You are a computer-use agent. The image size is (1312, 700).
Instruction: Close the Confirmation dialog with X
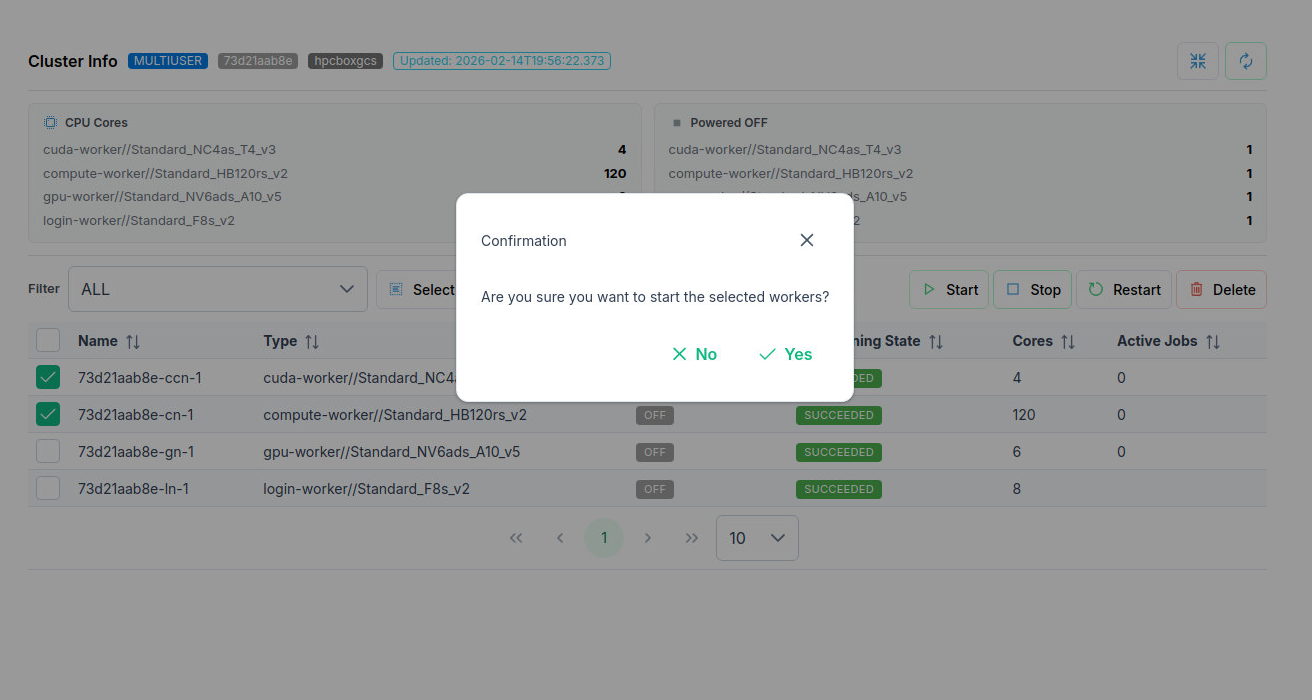click(807, 240)
